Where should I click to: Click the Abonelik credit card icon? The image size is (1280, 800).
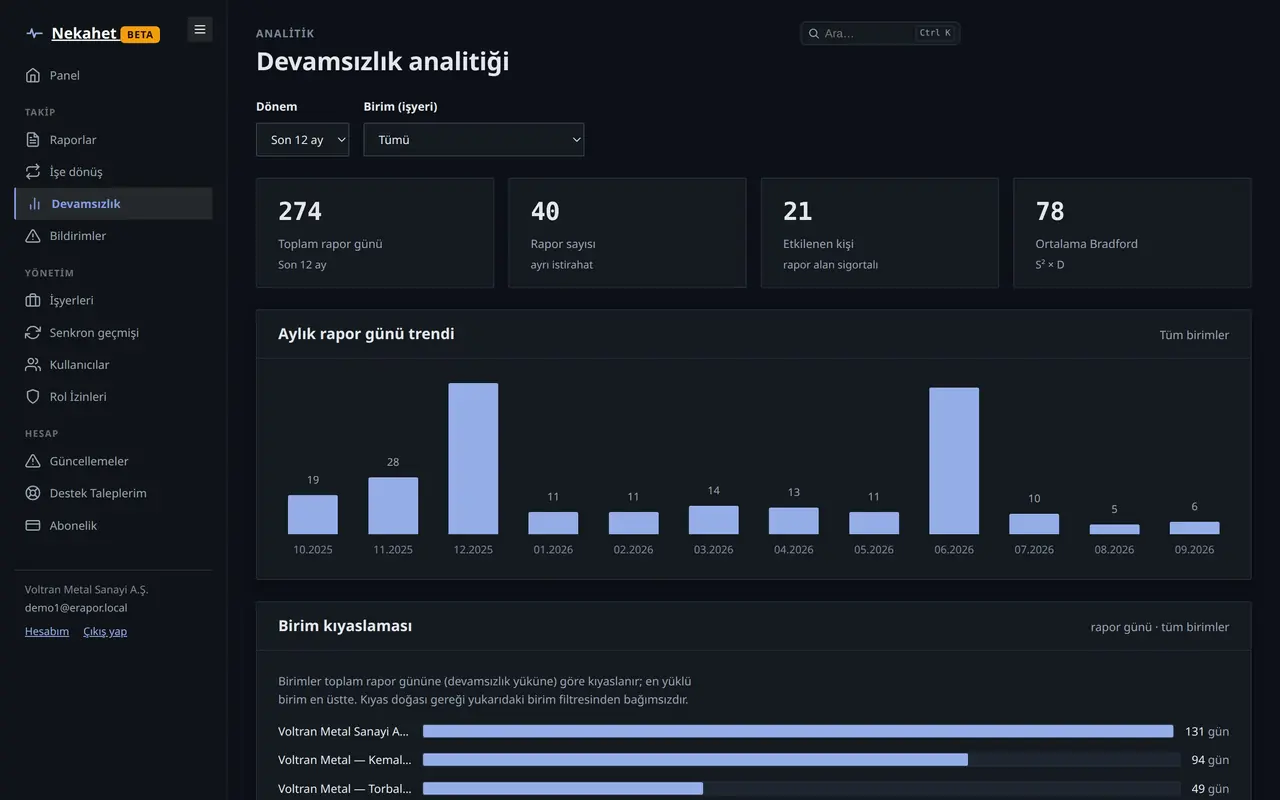[33, 525]
